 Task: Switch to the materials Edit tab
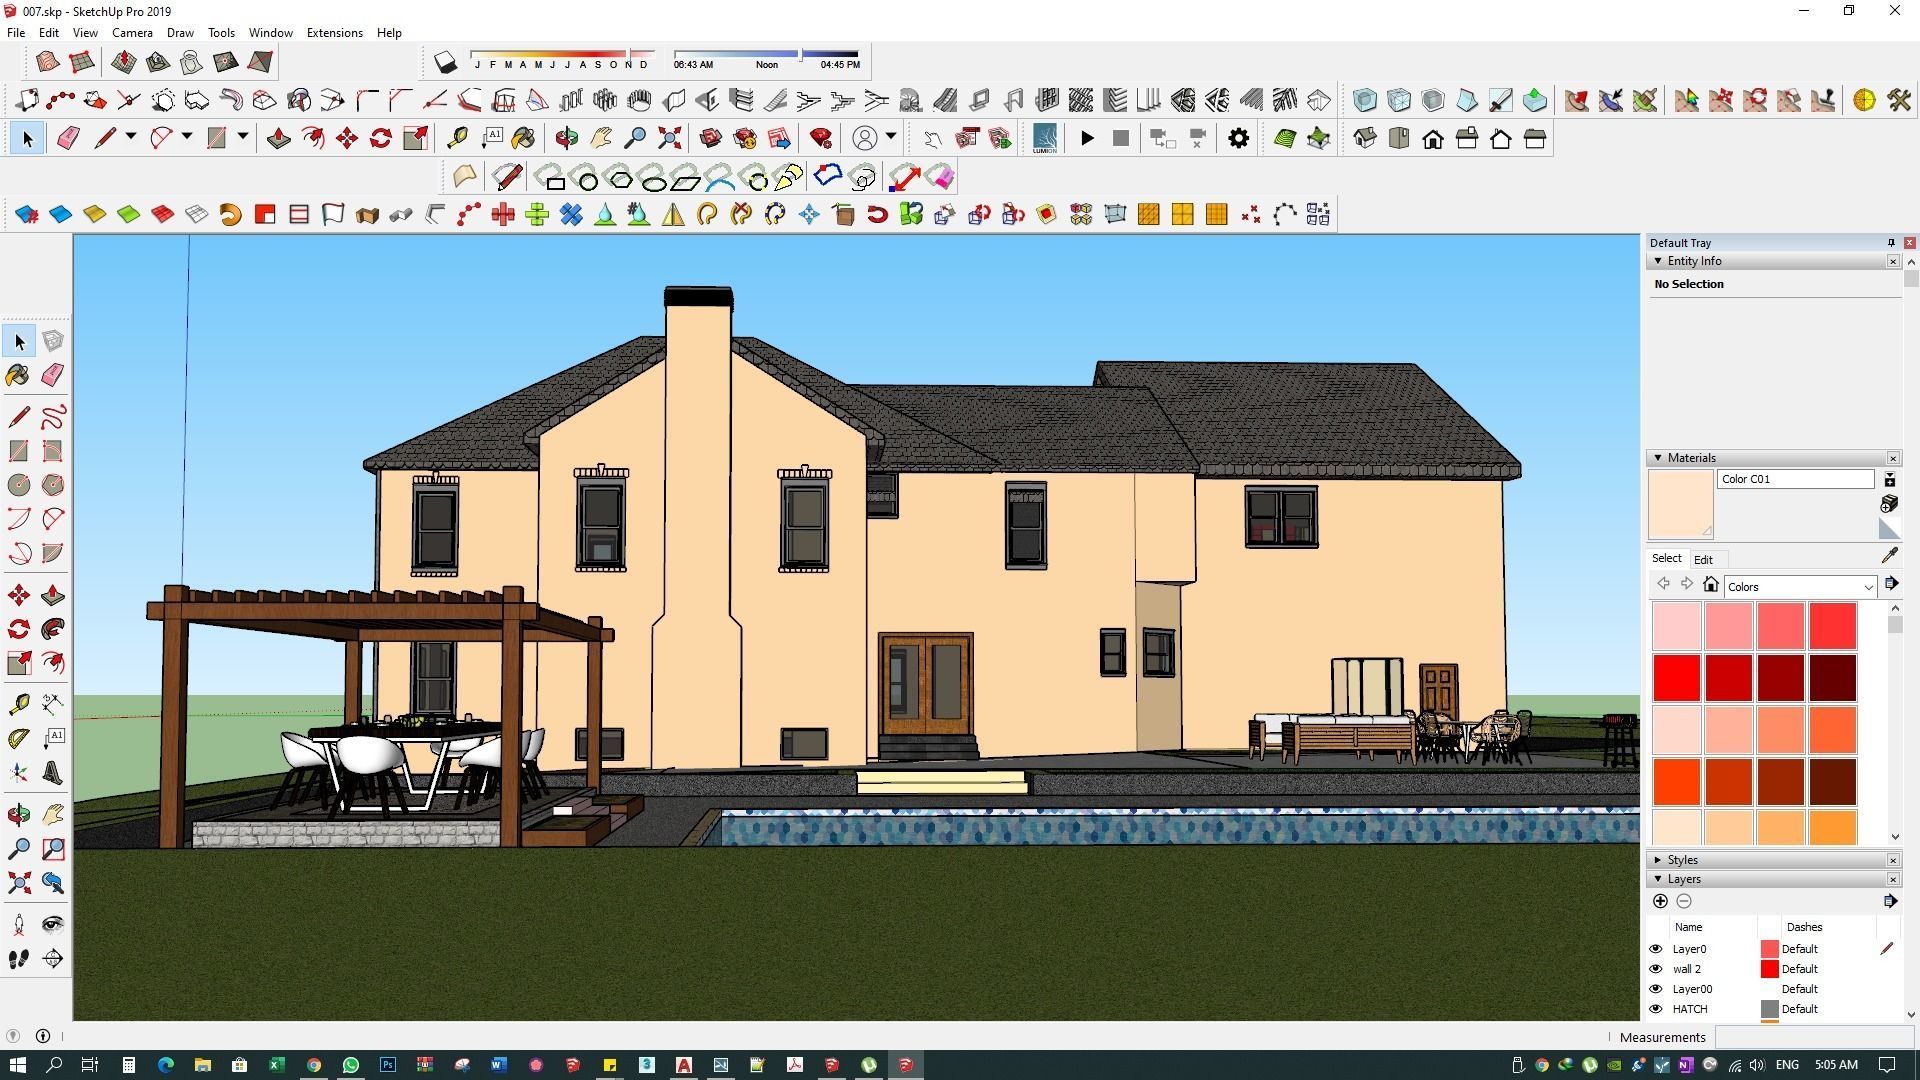point(1703,560)
